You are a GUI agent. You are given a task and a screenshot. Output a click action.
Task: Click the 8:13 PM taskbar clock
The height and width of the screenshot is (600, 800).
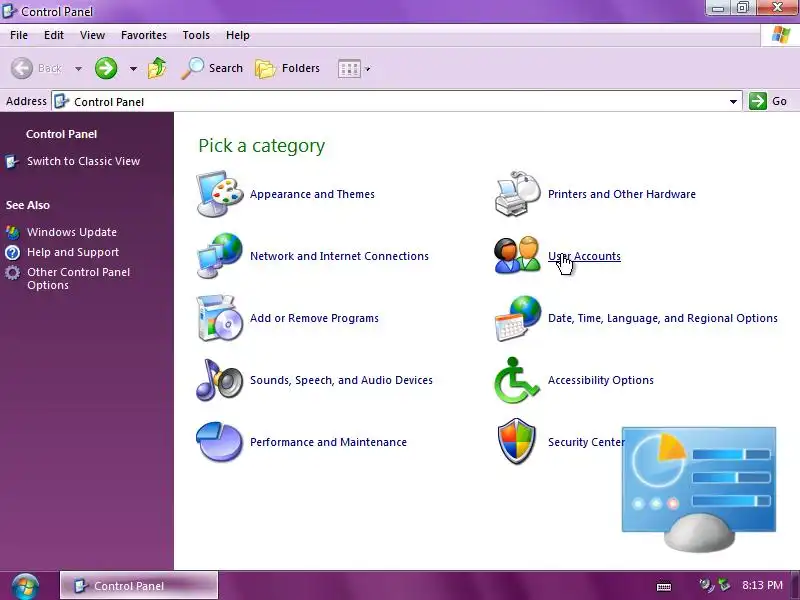click(x=762, y=585)
